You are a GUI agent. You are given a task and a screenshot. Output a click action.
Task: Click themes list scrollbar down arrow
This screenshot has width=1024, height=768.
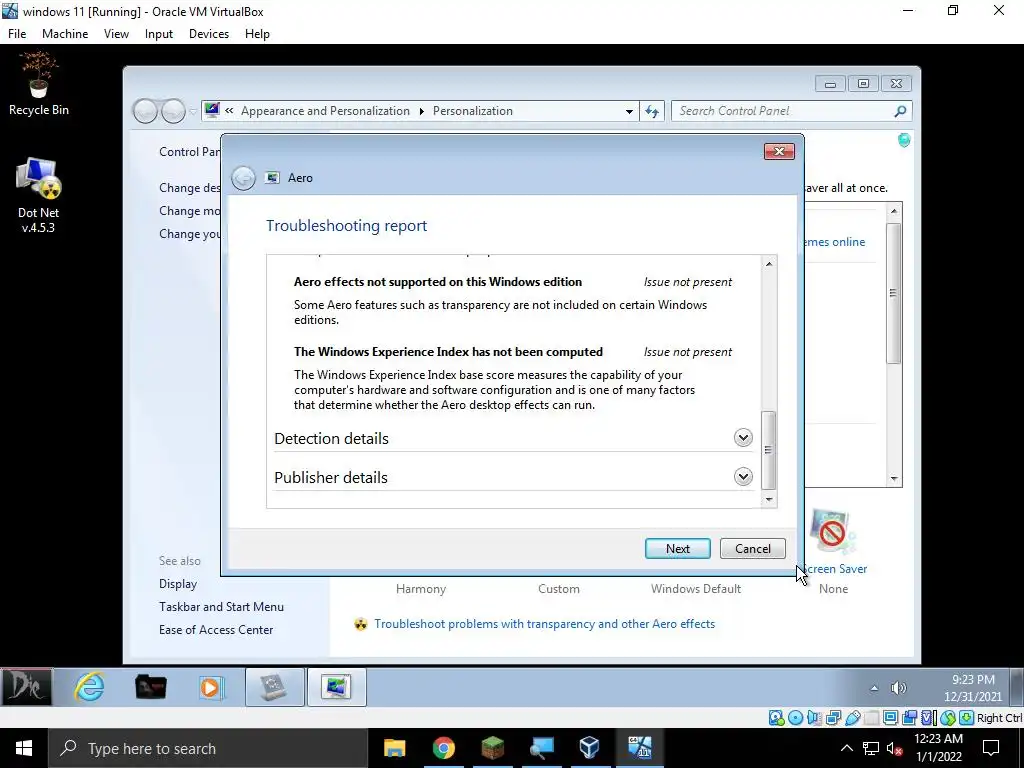pos(894,479)
